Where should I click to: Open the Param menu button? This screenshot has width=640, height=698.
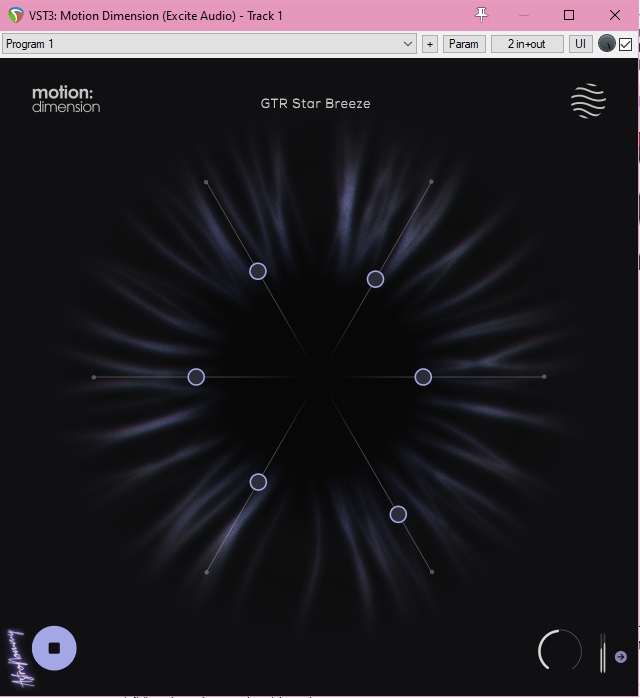coord(464,44)
